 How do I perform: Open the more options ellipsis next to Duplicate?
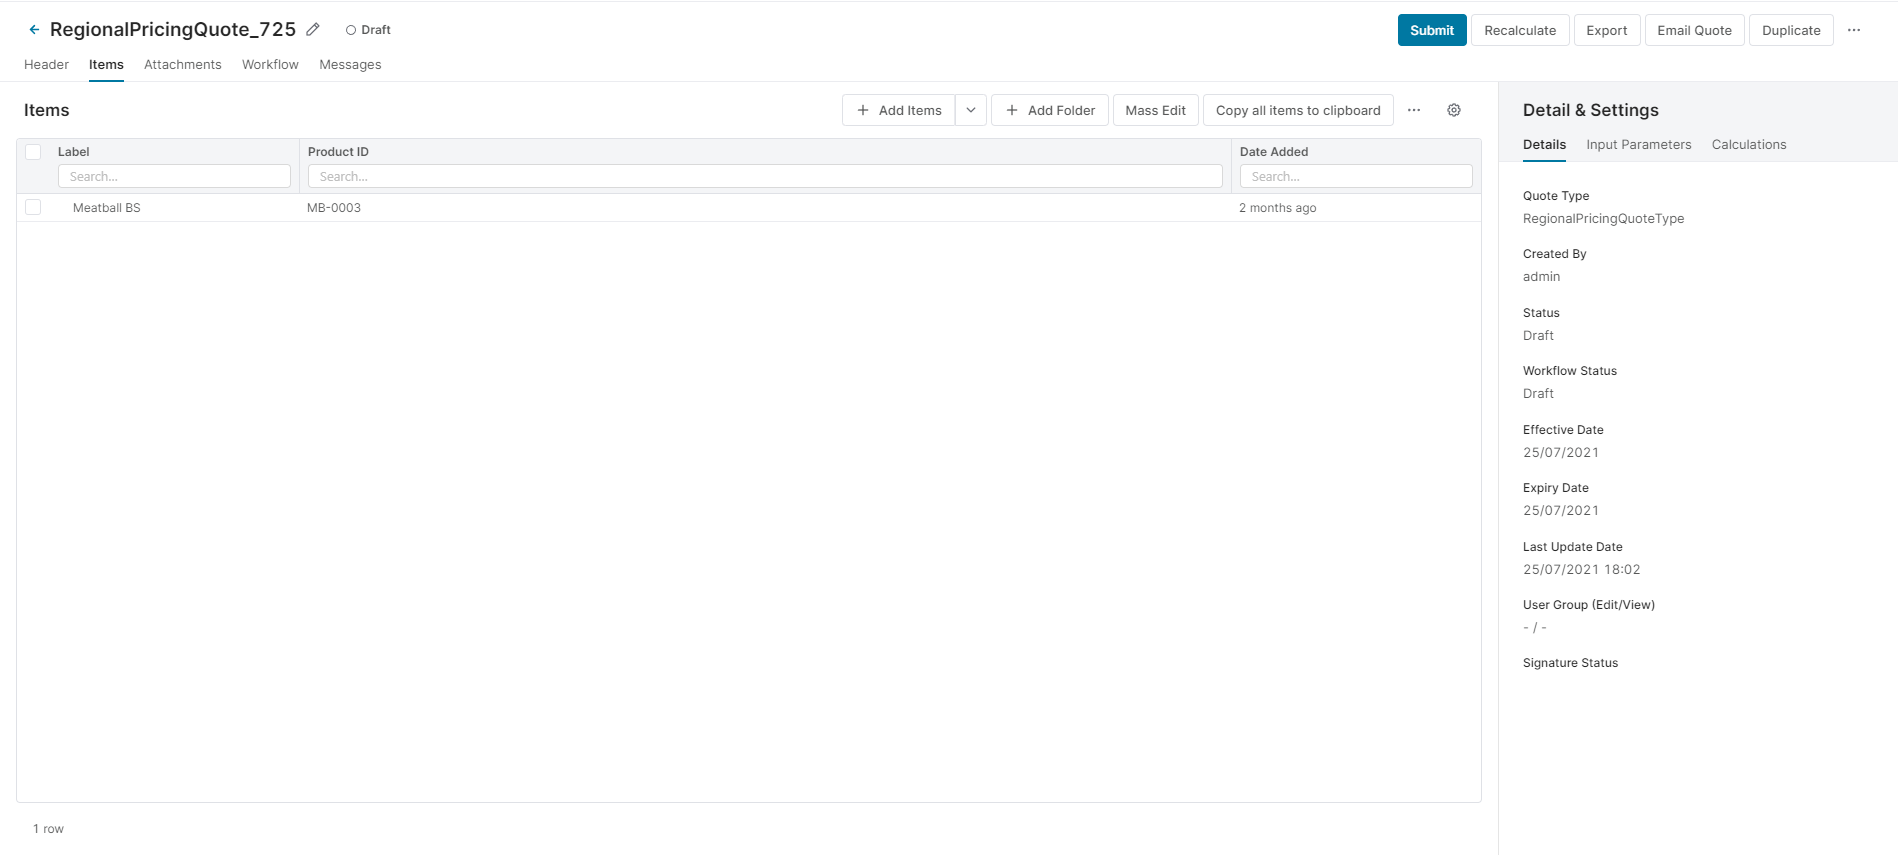[x=1853, y=30]
